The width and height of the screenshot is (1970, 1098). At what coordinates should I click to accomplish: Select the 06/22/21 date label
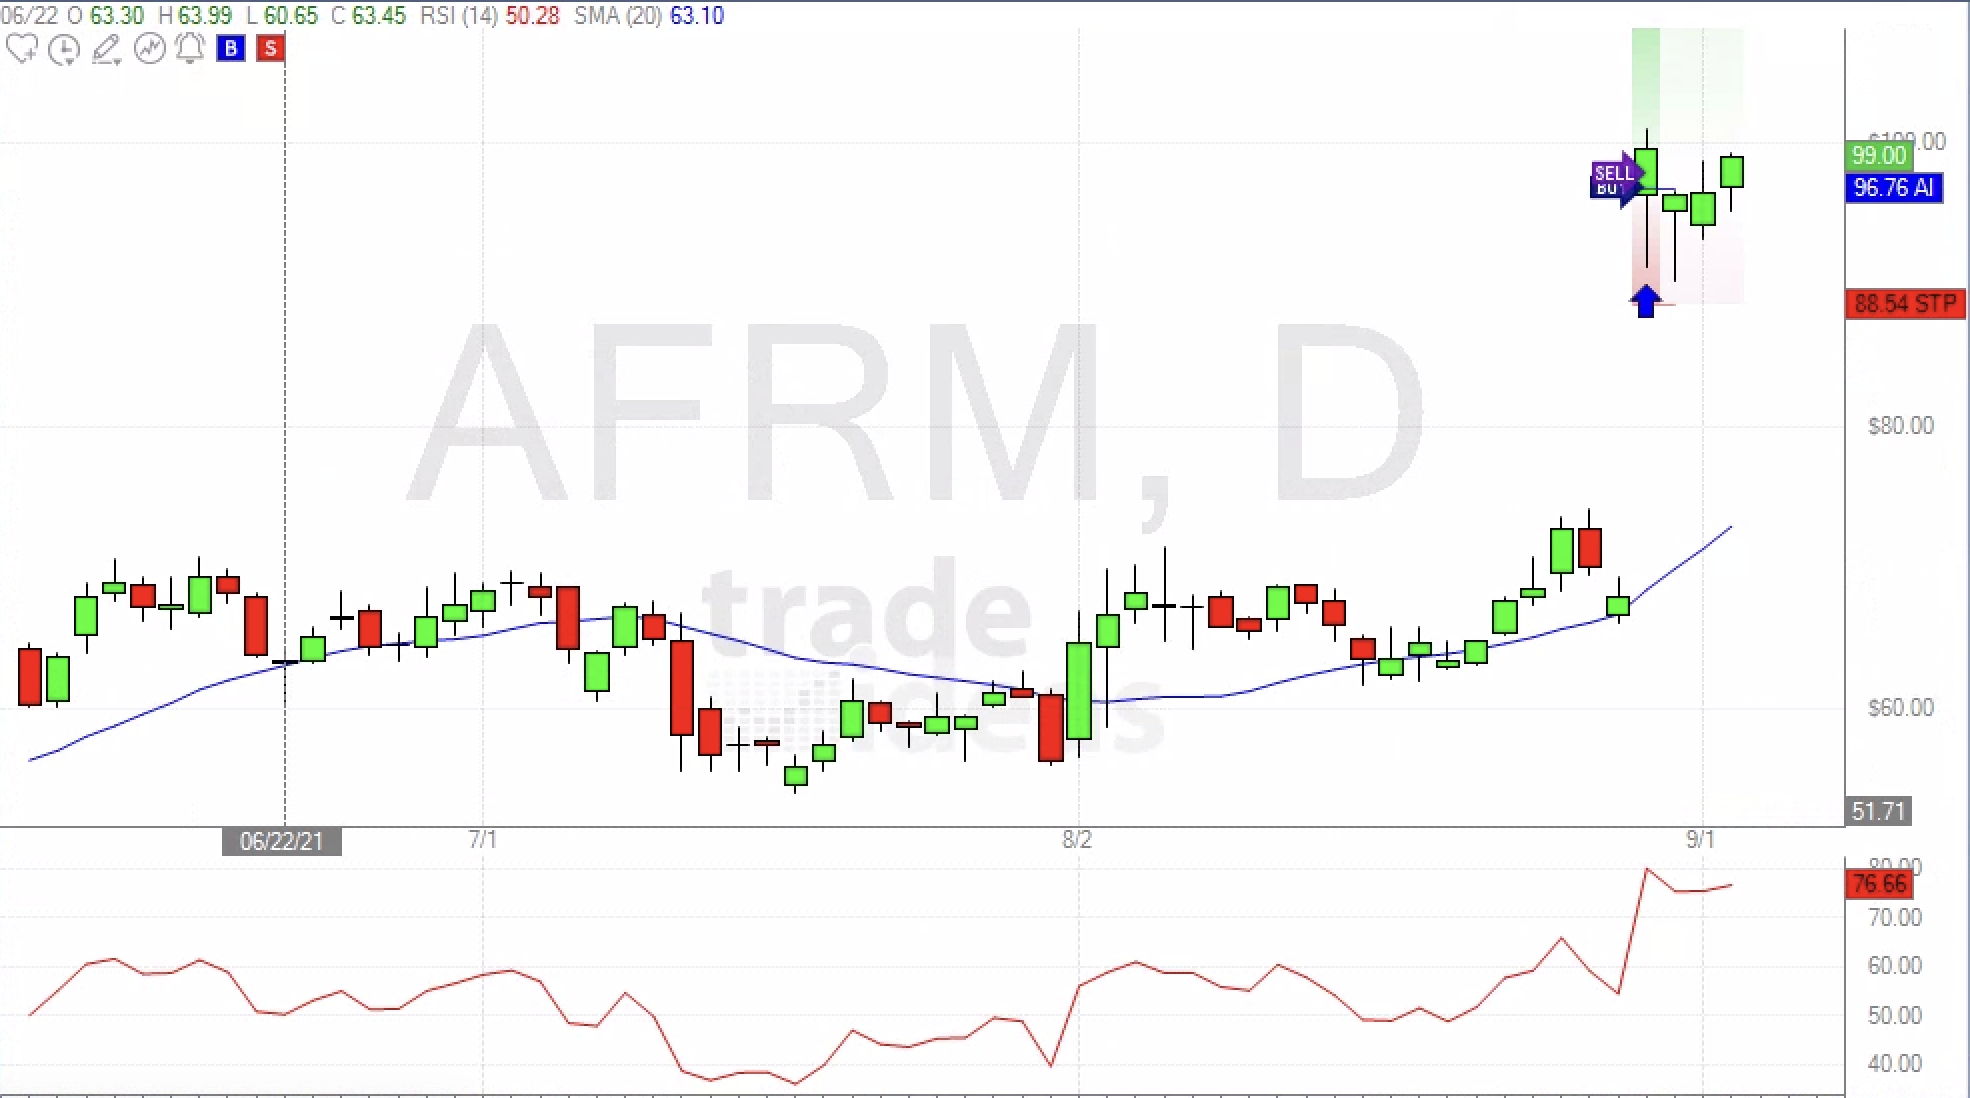coord(281,841)
